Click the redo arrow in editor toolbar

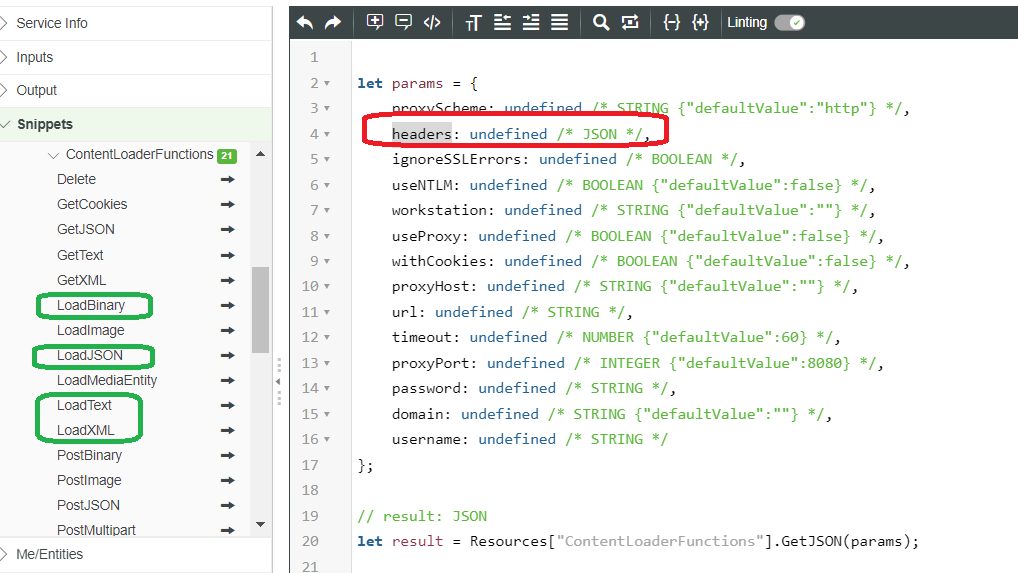pyautogui.click(x=333, y=22)
